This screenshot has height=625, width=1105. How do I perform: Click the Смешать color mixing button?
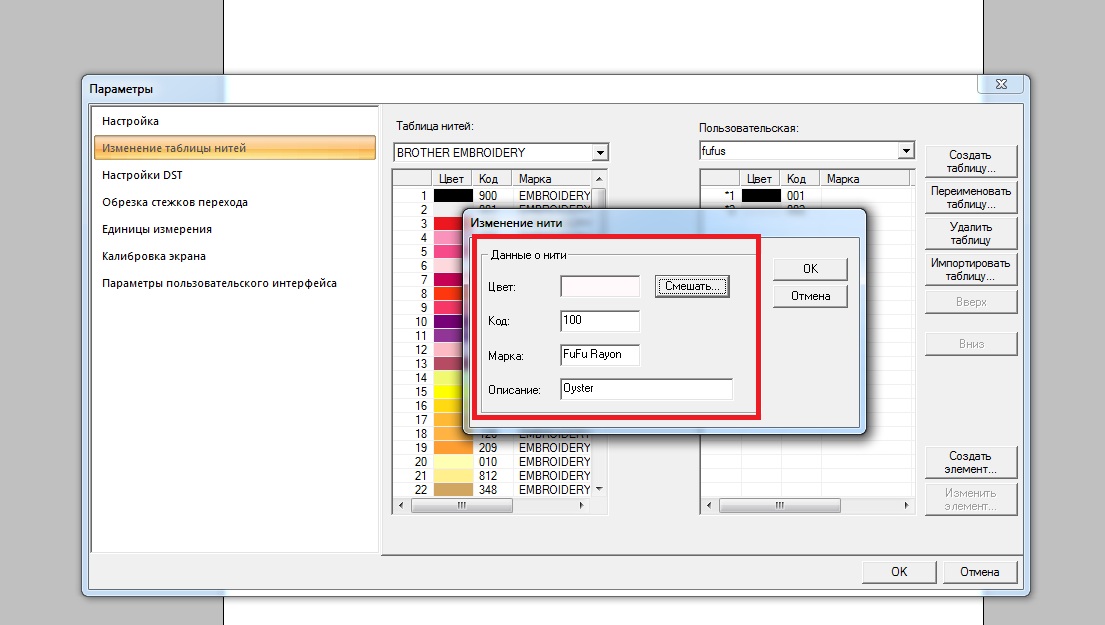click(x=692, y=287)
